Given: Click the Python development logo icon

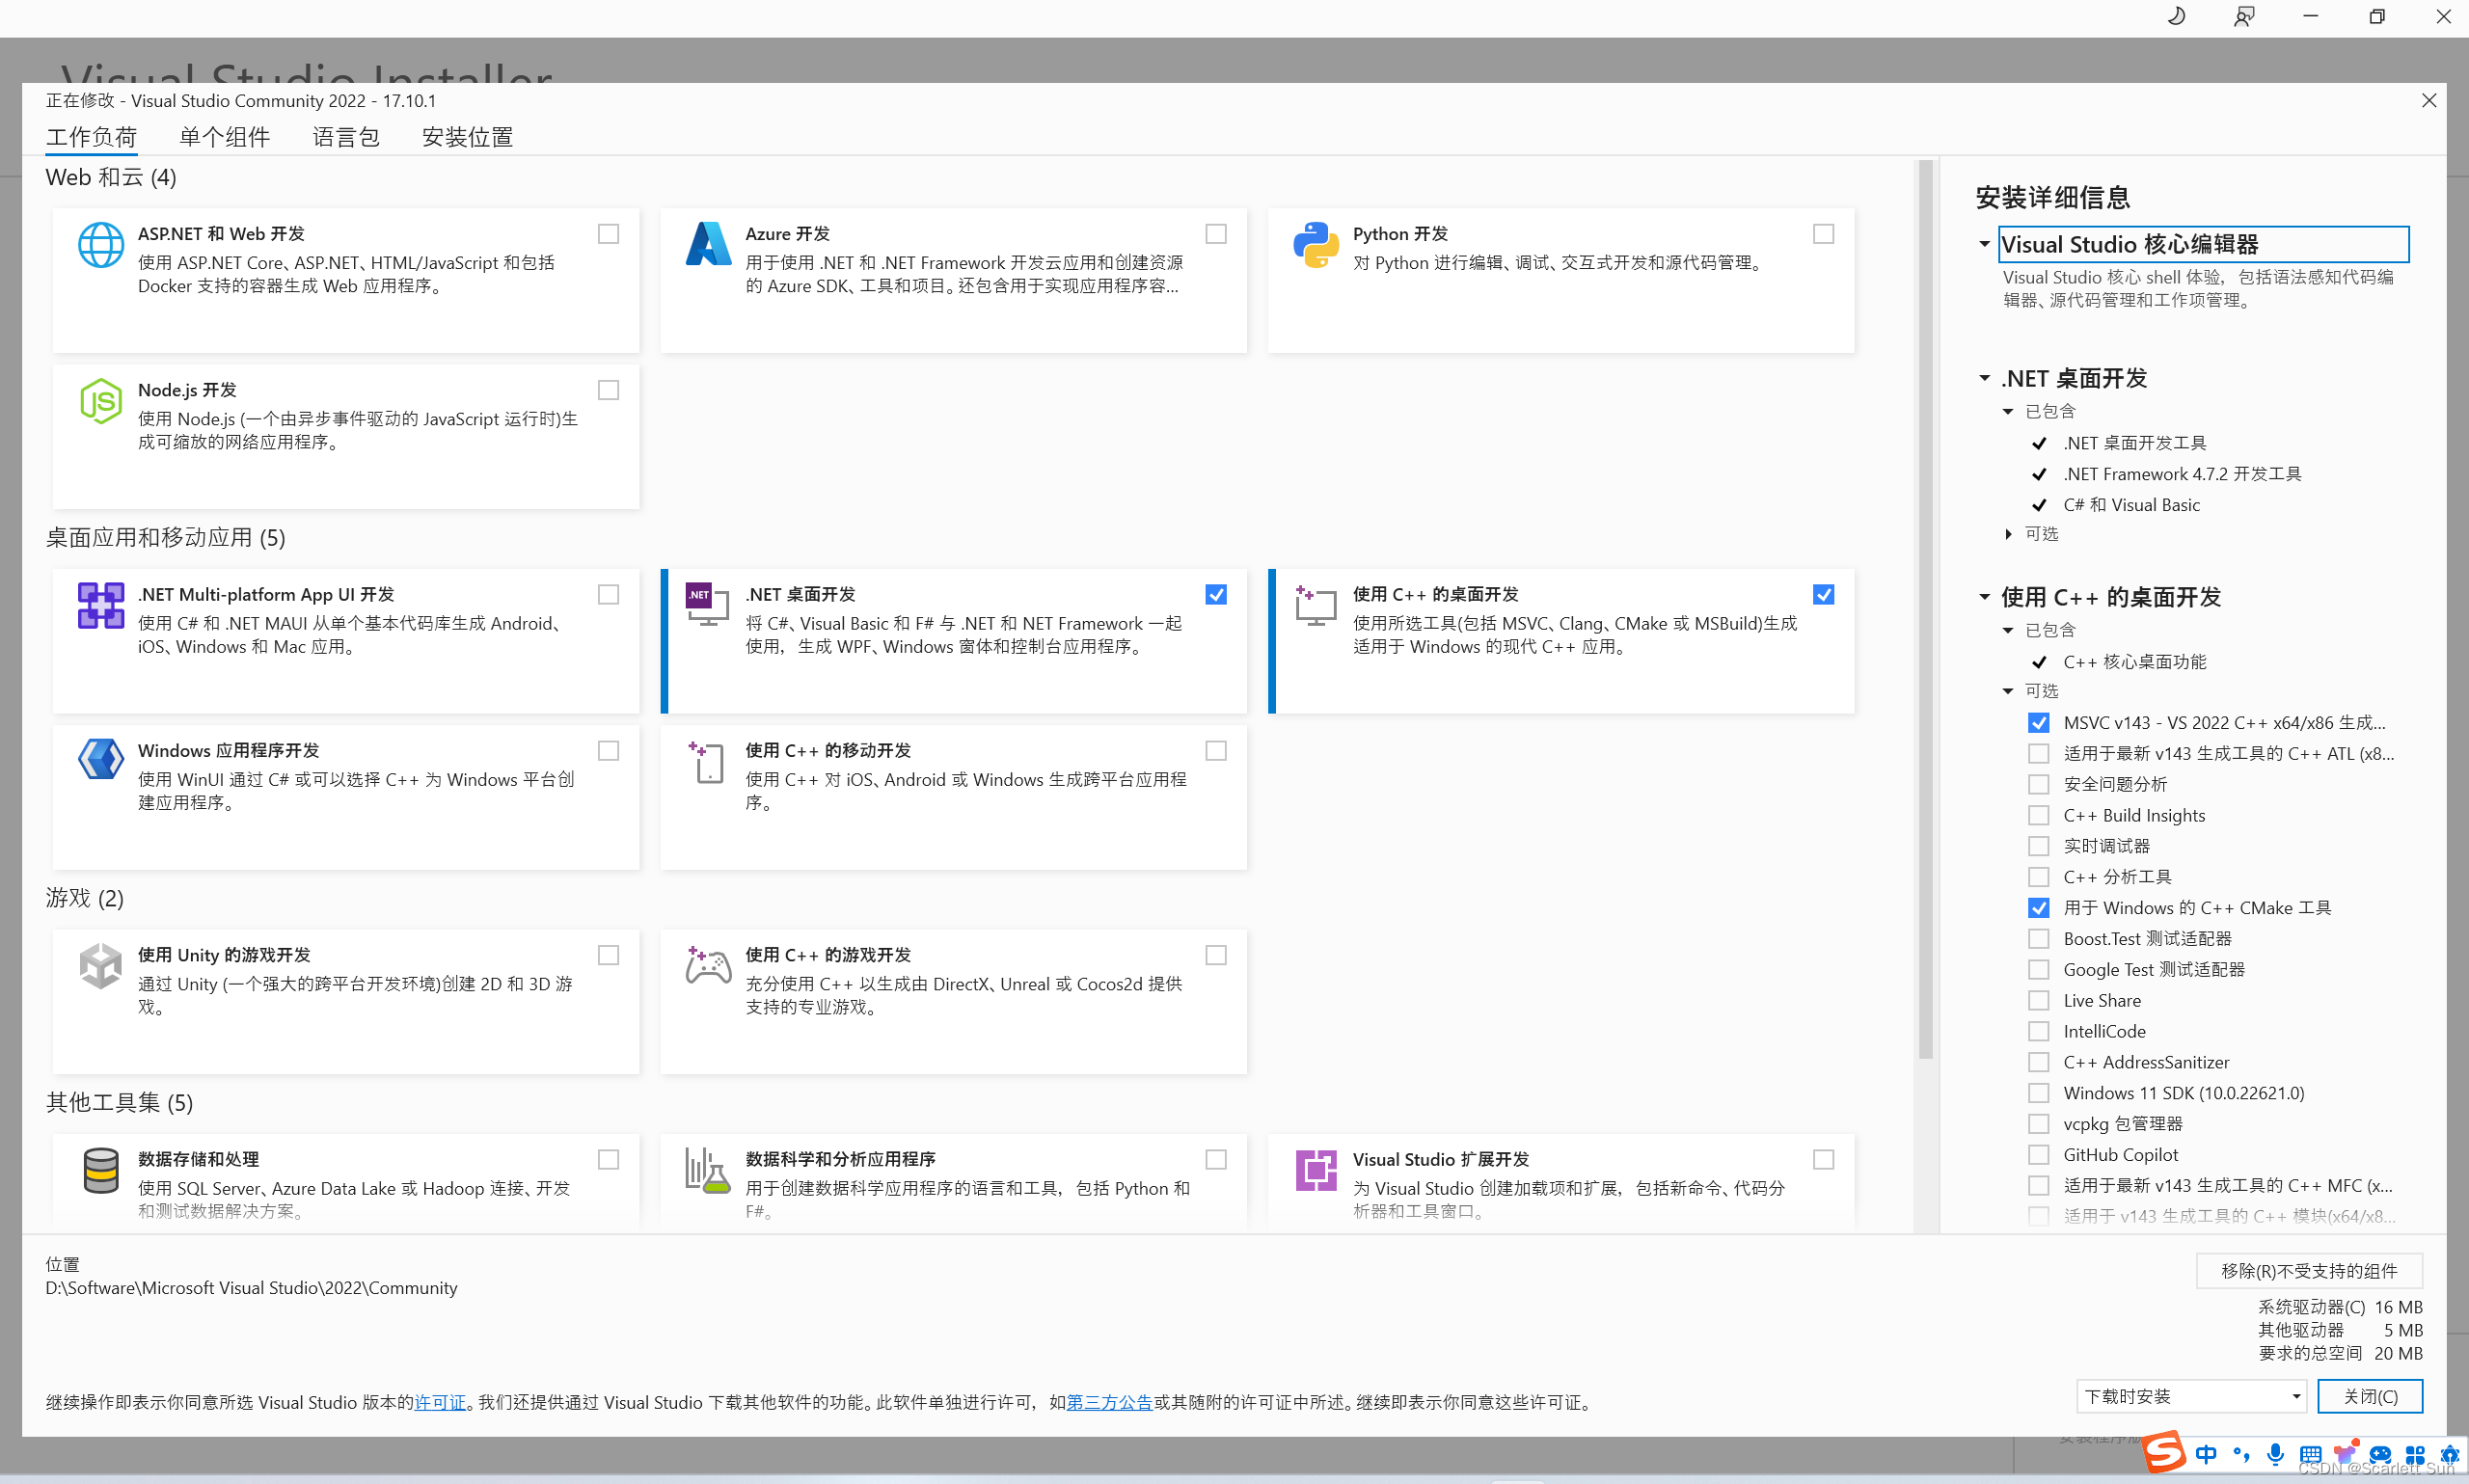Looking at the screenshot, I should 1315,245.
